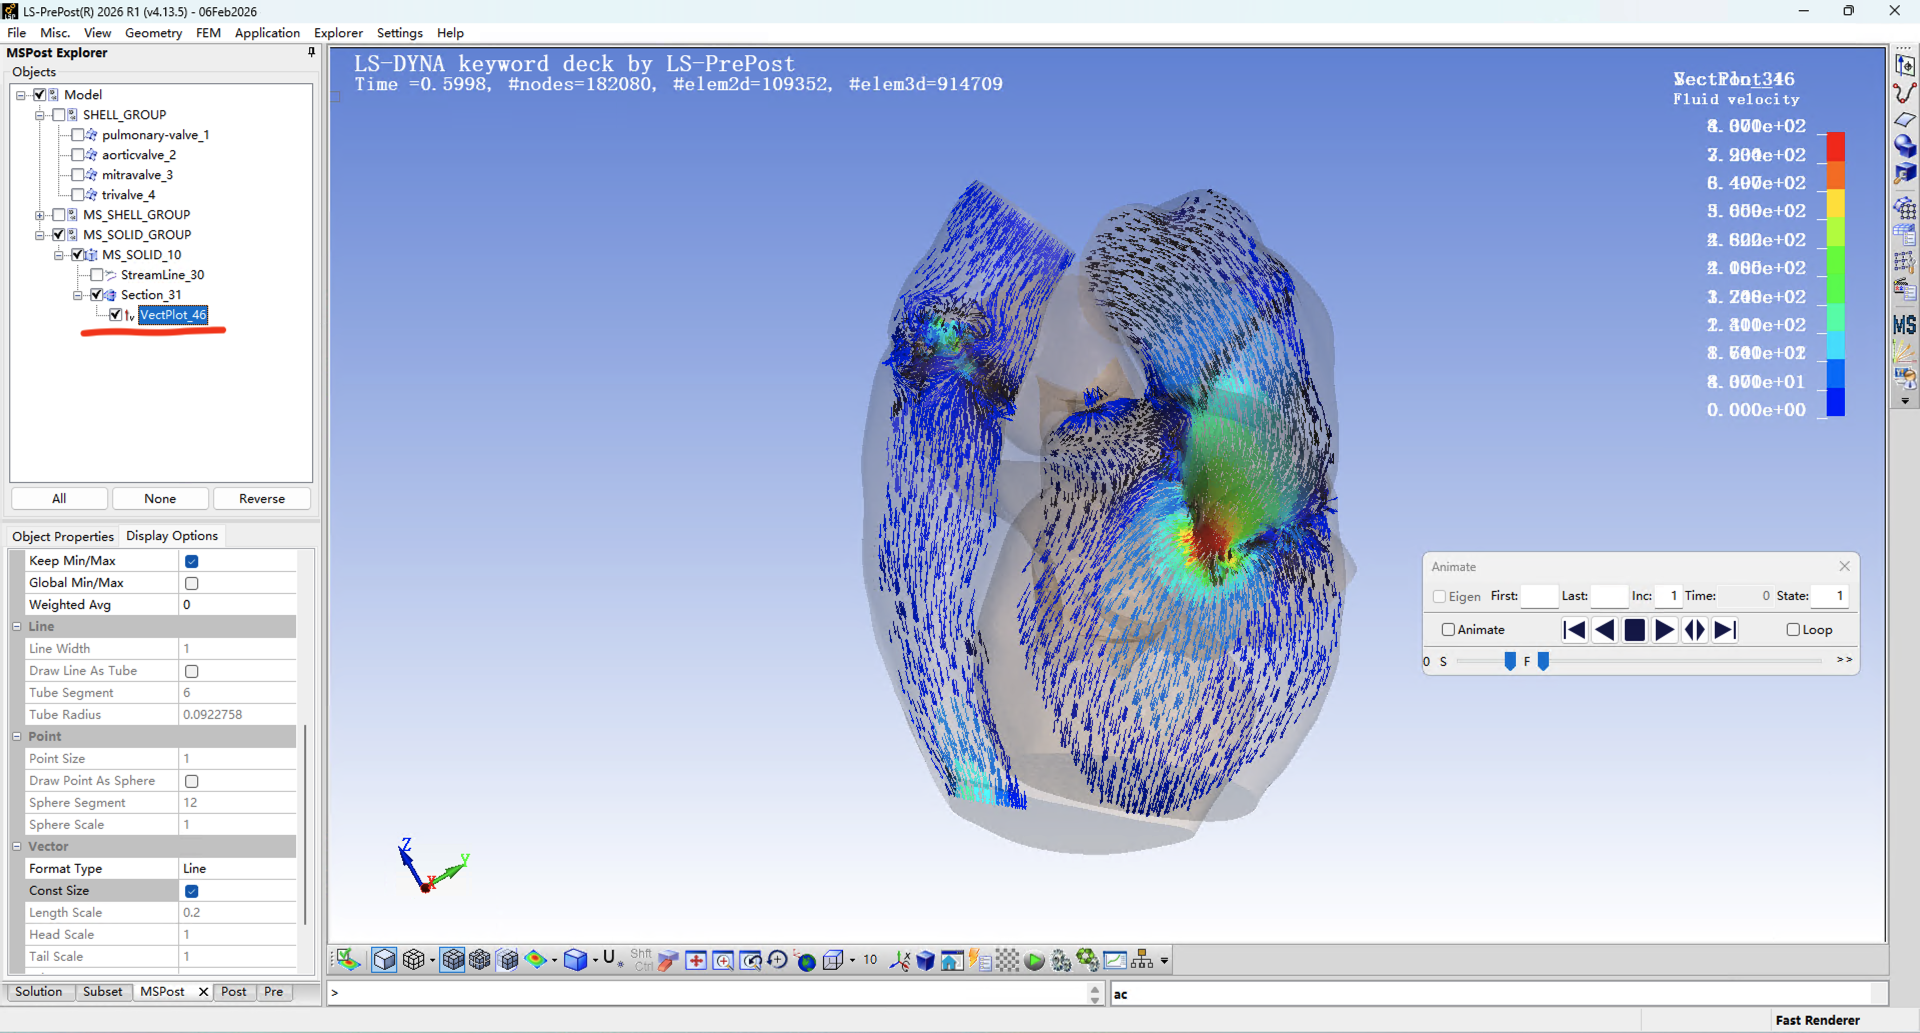The height and width of the screenshot is (1033, 1920).
Task: Open the Format Type dropdown showing Line
Action: [237, 869]
